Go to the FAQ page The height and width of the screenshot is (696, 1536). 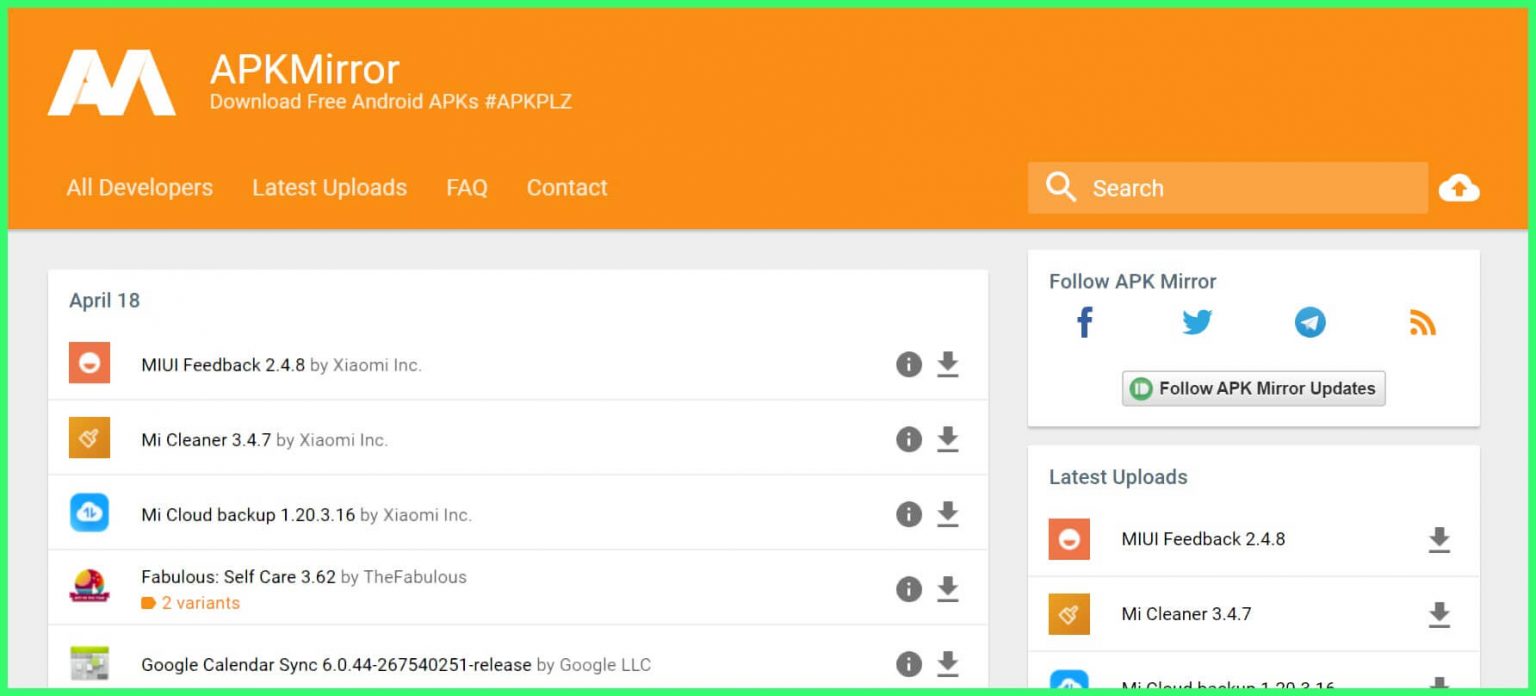coord(467,187)
